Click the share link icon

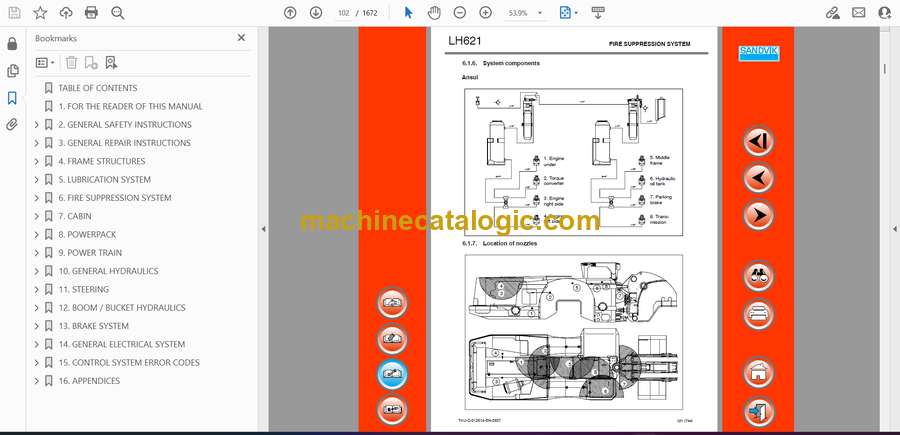(832, 13)
